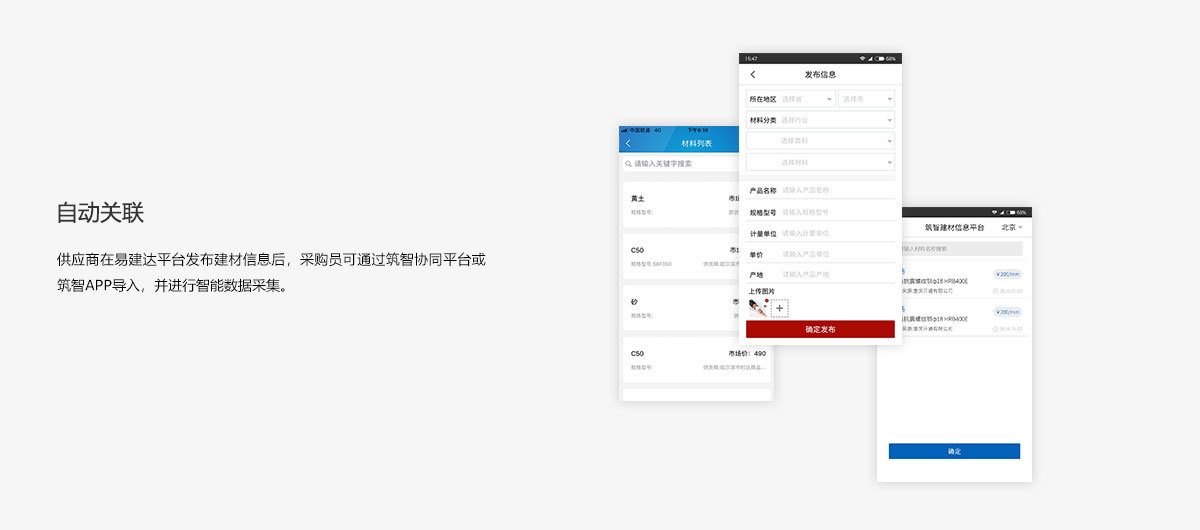Screen dimensions: 1200x530
Task: Open the 选择省 province dropdown
Action: pos(806,99)
